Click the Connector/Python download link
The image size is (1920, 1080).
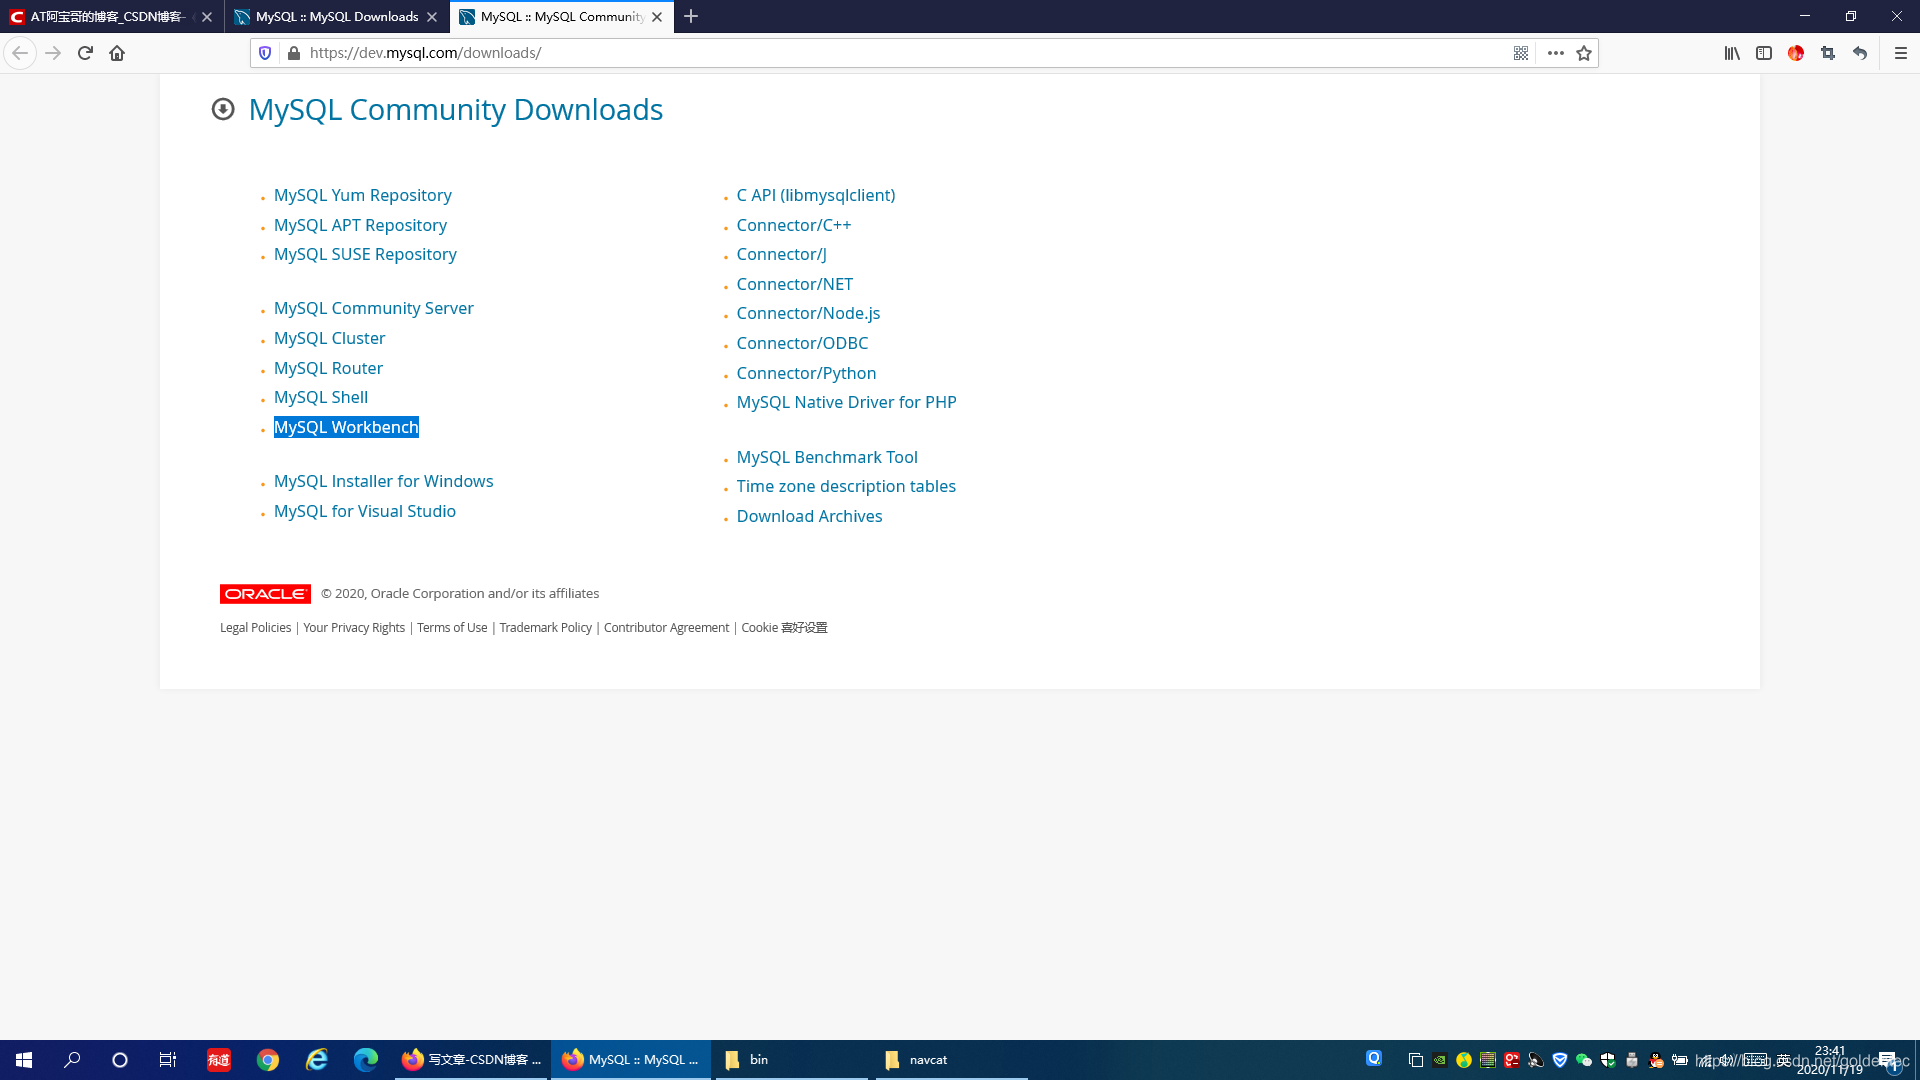pyautogui.click(x=806, y=372)
